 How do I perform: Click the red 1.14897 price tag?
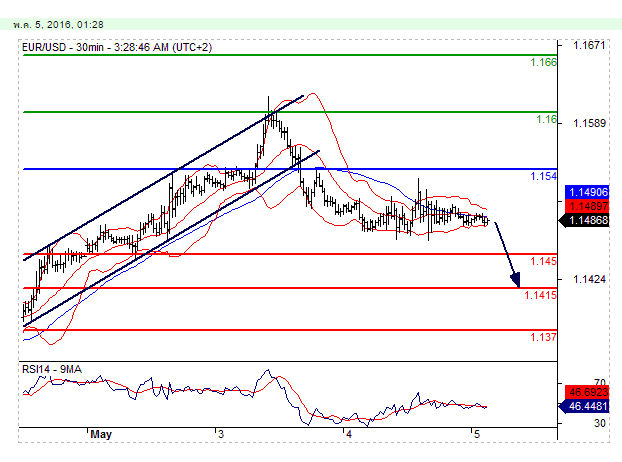584,205
